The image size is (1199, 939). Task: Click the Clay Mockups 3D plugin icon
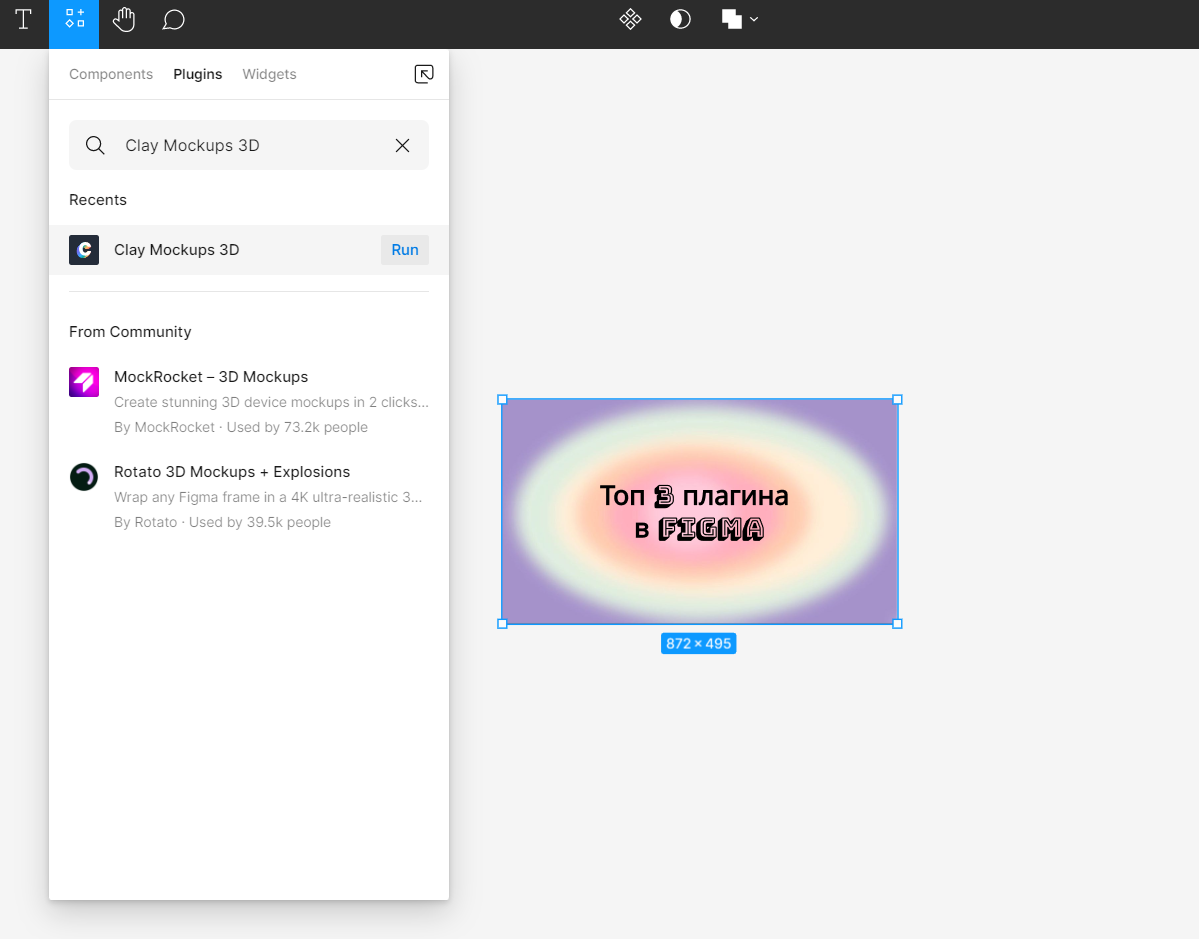(x=84, y=250)
